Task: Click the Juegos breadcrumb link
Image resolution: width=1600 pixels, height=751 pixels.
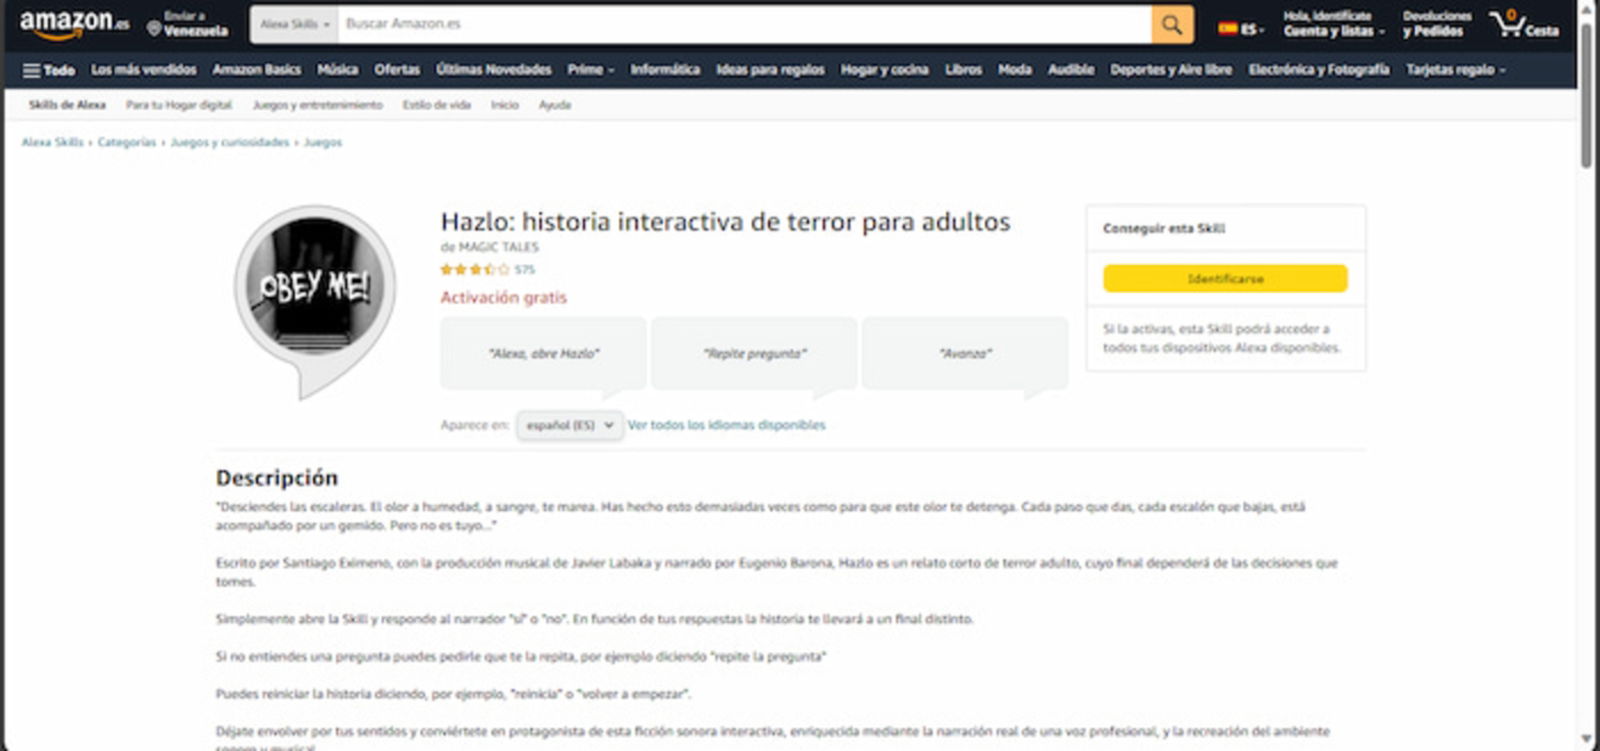Action: [323, 142]
